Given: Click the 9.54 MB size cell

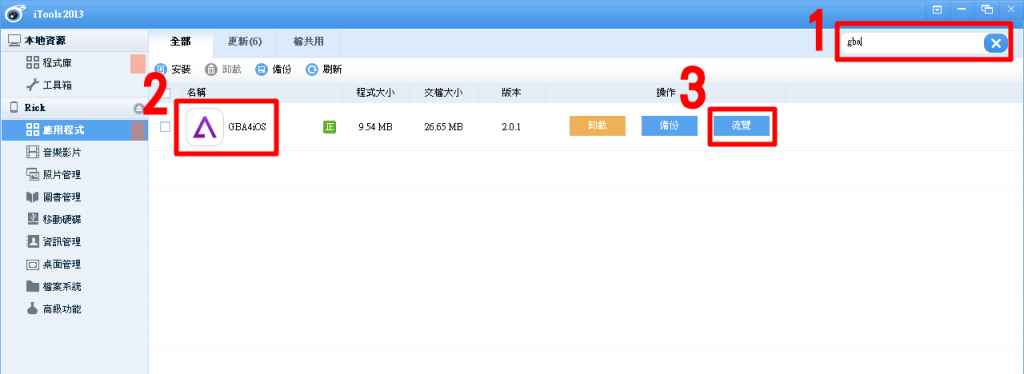Looking at the screenshot, I should 376,127.
